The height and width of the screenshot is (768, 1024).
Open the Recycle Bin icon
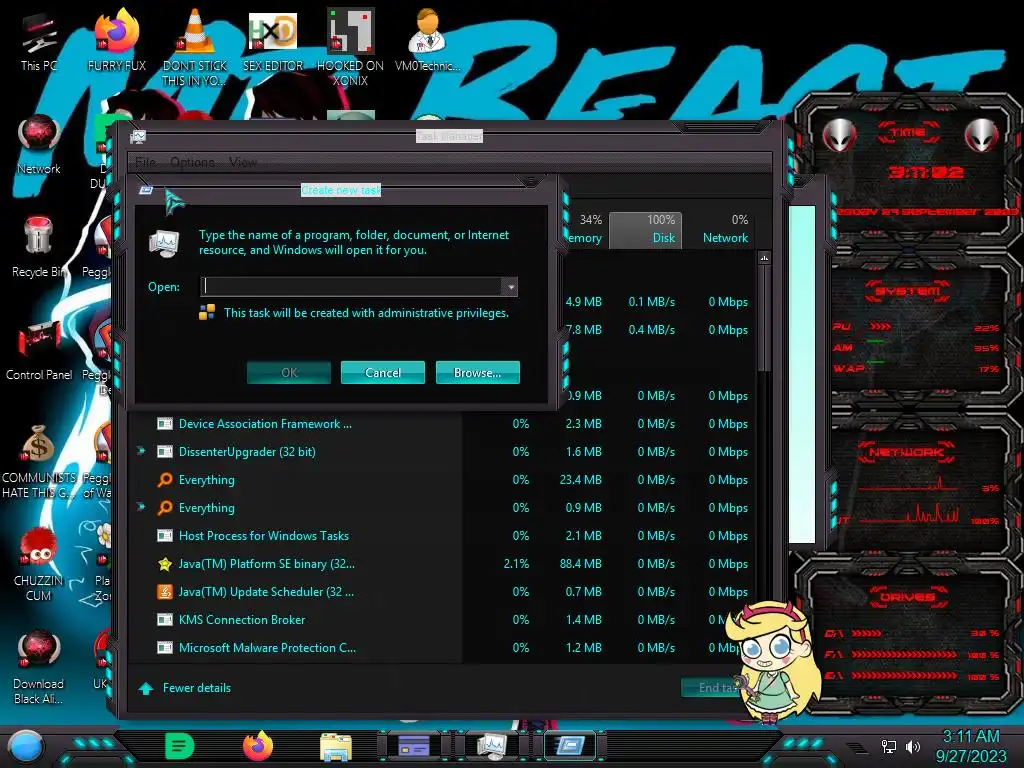39,247
